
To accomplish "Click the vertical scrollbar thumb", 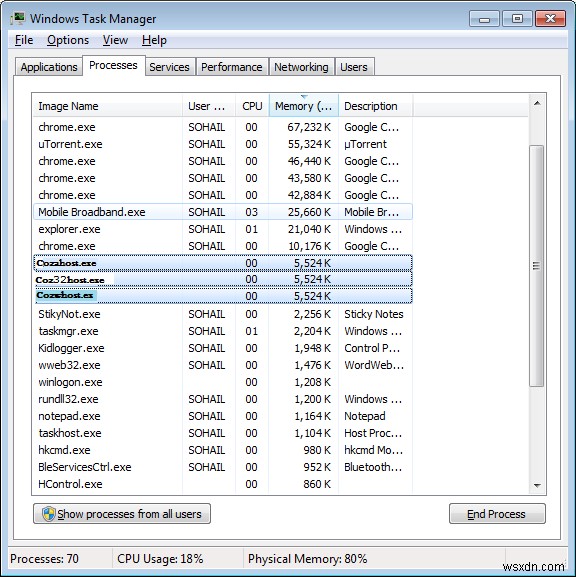I will tap(537, 266).
